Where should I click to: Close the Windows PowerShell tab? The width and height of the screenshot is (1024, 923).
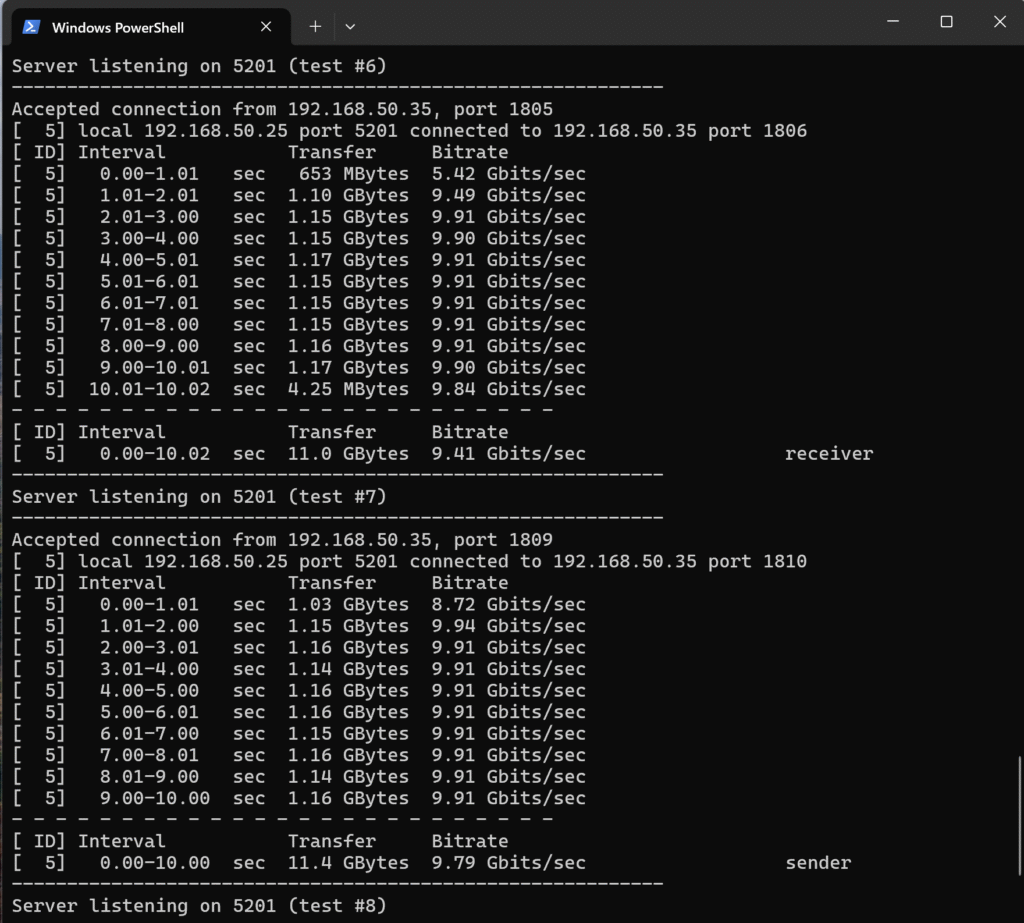pyautogui.click(x=266, y=27)
